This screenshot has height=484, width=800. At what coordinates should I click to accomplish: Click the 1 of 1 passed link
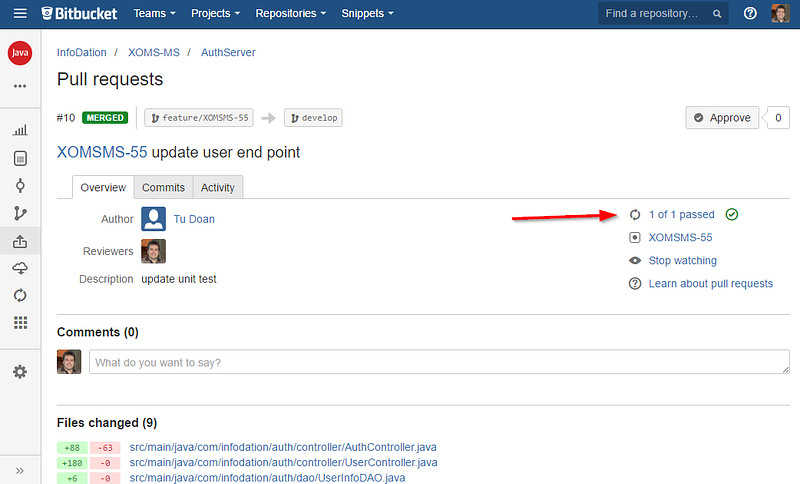pos(681,215)
